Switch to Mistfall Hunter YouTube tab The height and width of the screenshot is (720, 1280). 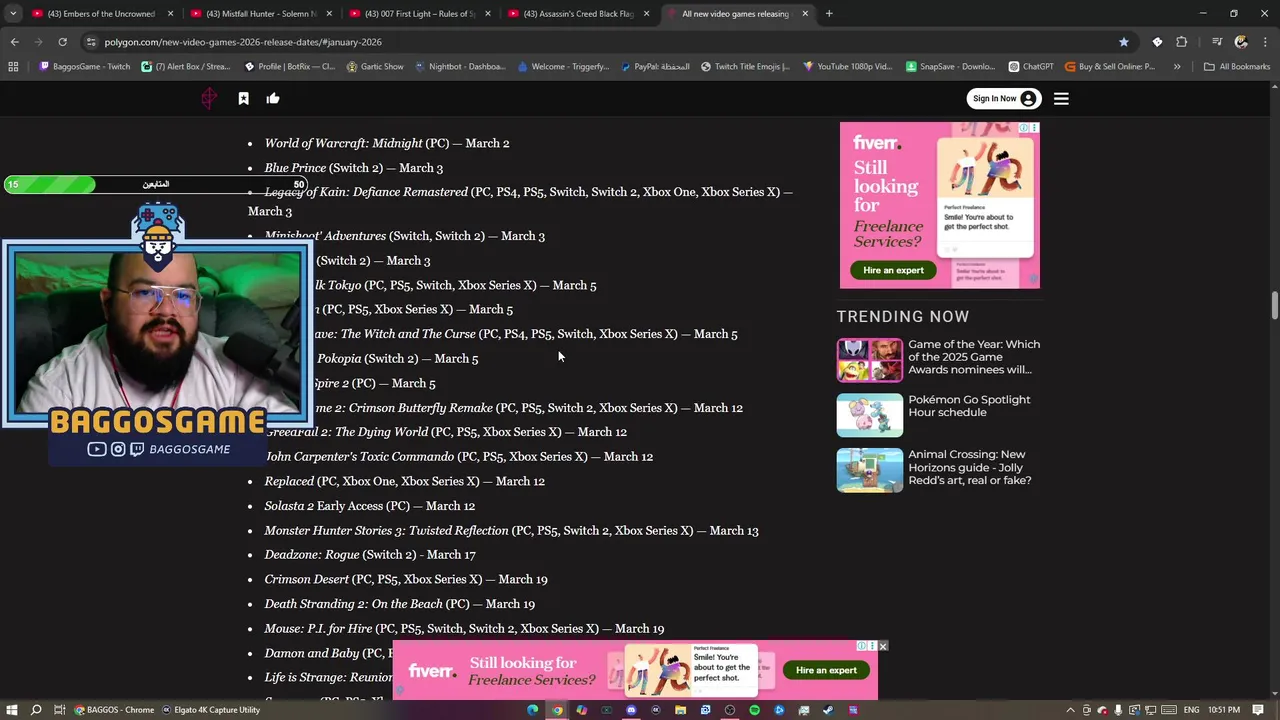pos(260,14)
